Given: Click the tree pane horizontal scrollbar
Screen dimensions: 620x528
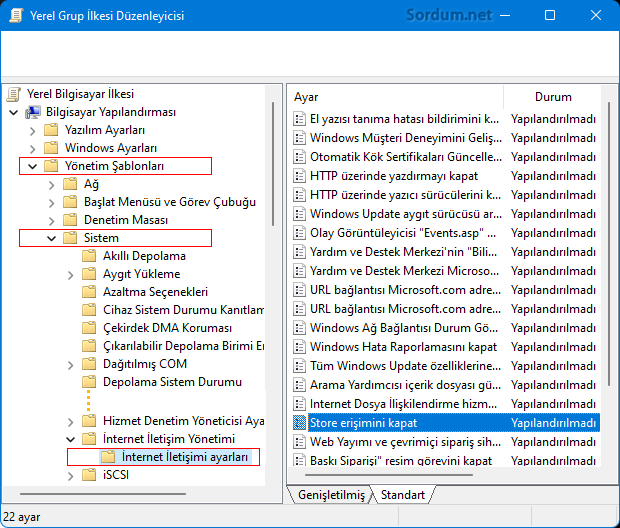Looking at the screenshot, I should pos(103,494).
